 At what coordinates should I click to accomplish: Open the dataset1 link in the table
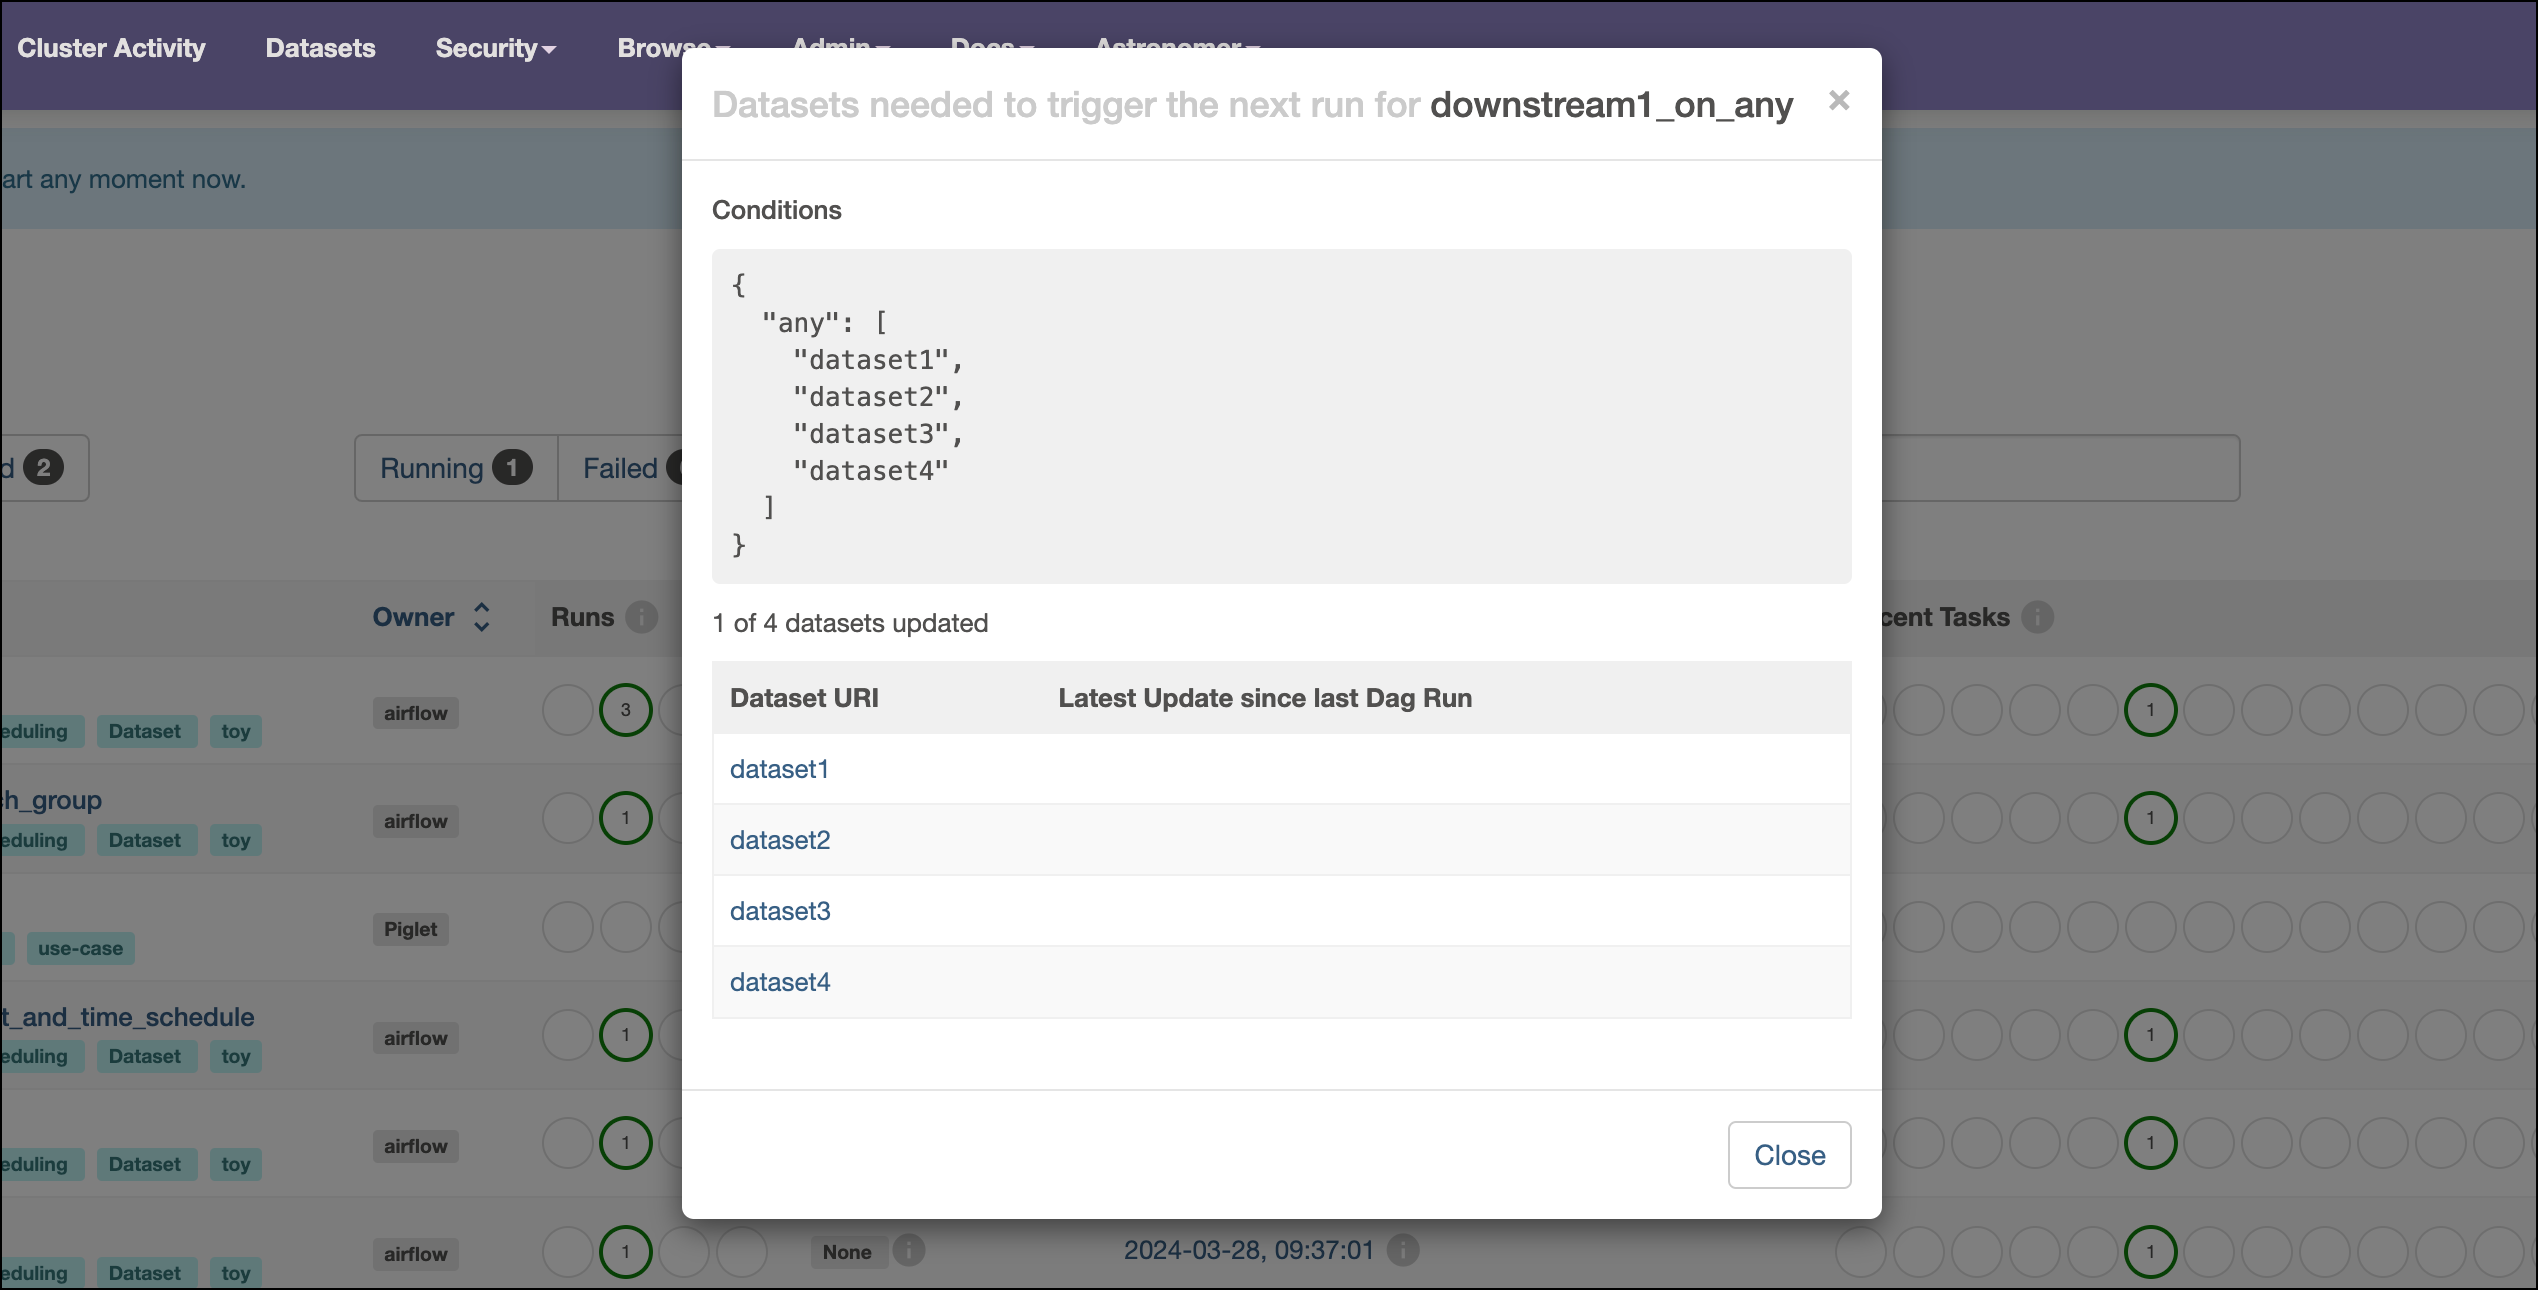pos(779,769)
